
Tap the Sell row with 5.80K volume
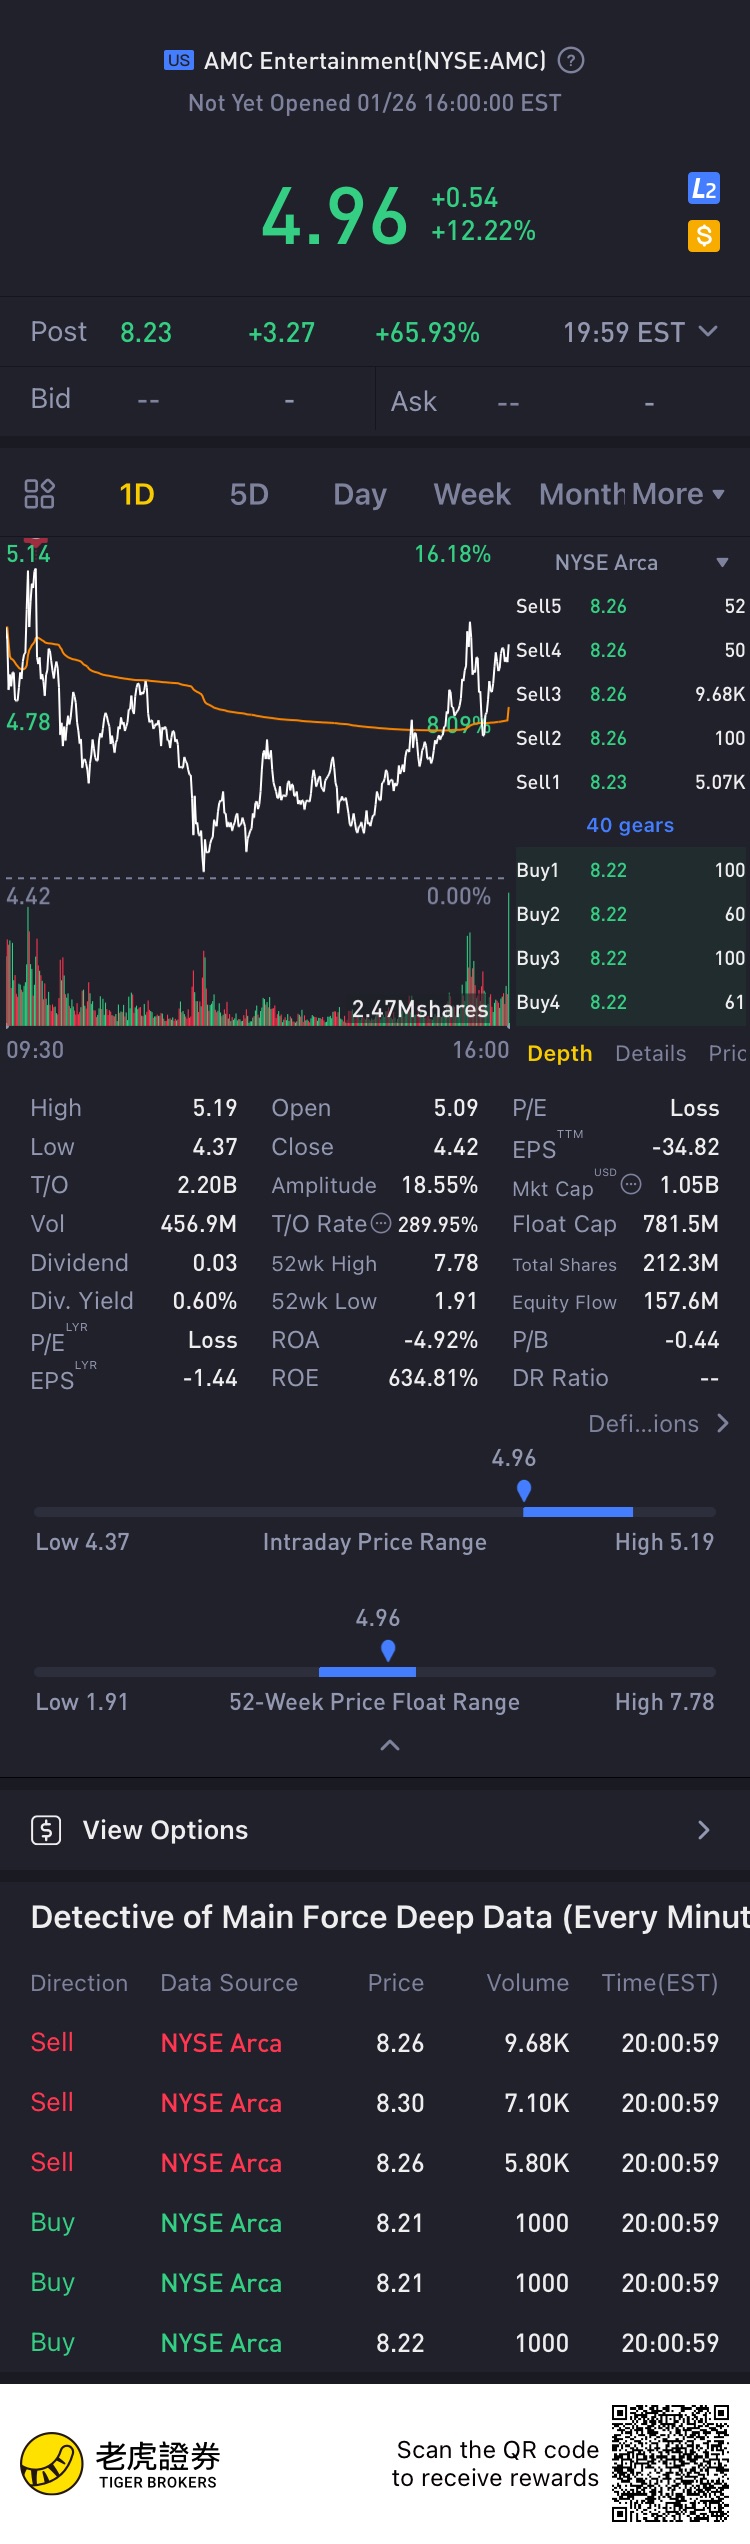tap(375, 2163)
